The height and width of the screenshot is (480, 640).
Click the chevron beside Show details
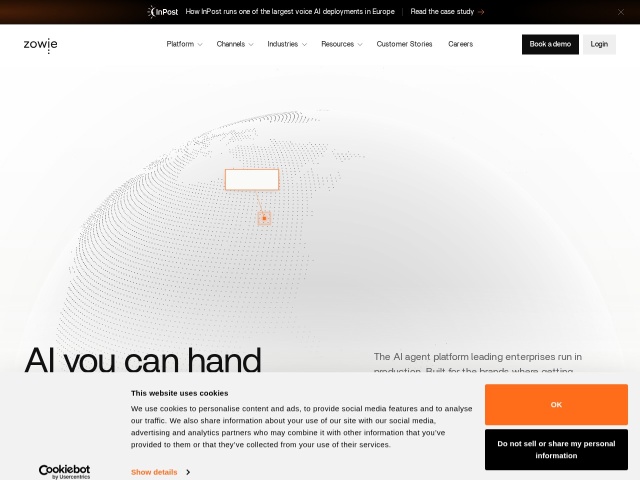tap(188, 472)
